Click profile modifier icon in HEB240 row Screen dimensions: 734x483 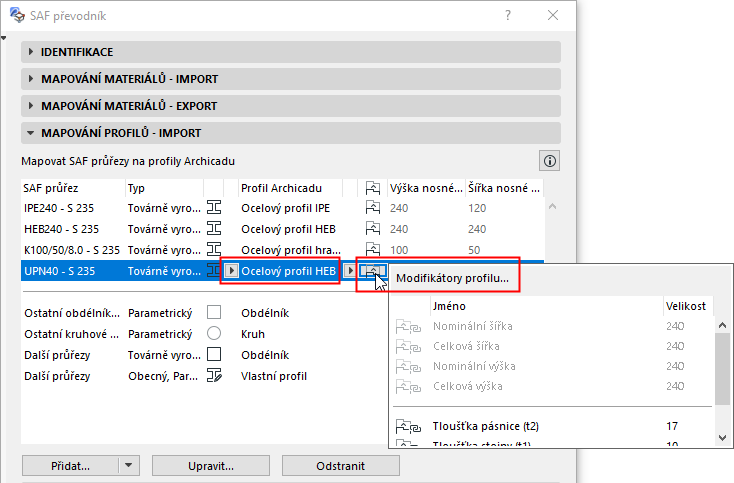coord(374,228)
